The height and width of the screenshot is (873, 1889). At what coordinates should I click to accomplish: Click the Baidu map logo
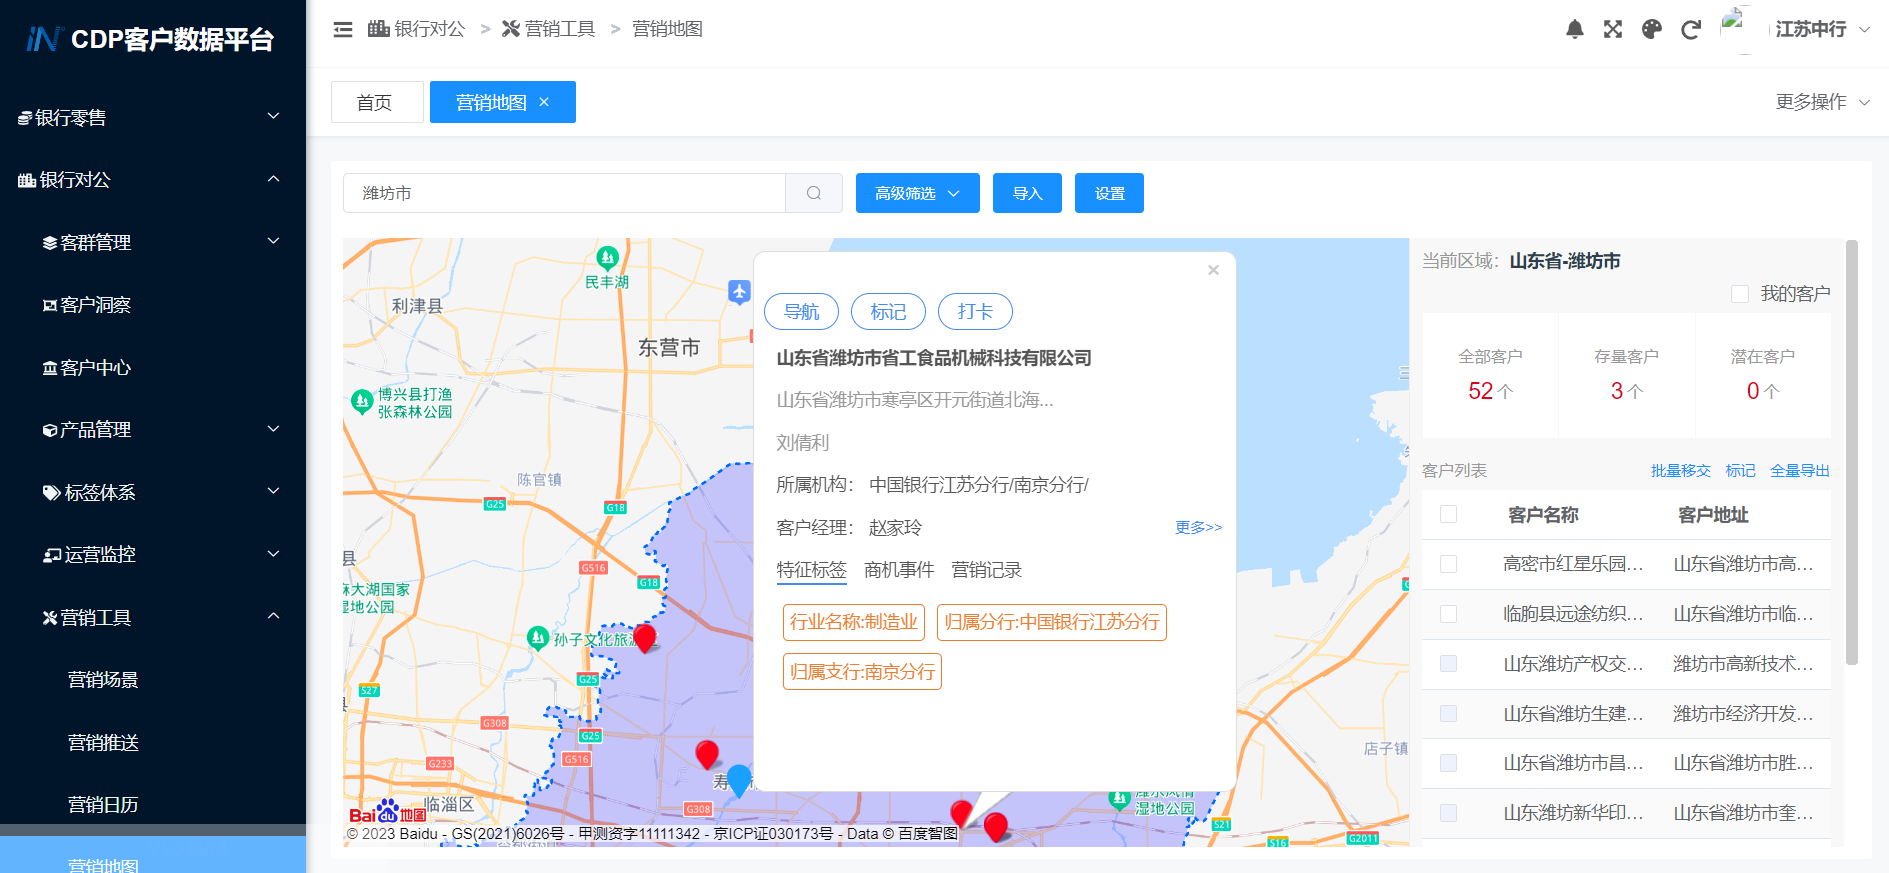click(387, 813)
